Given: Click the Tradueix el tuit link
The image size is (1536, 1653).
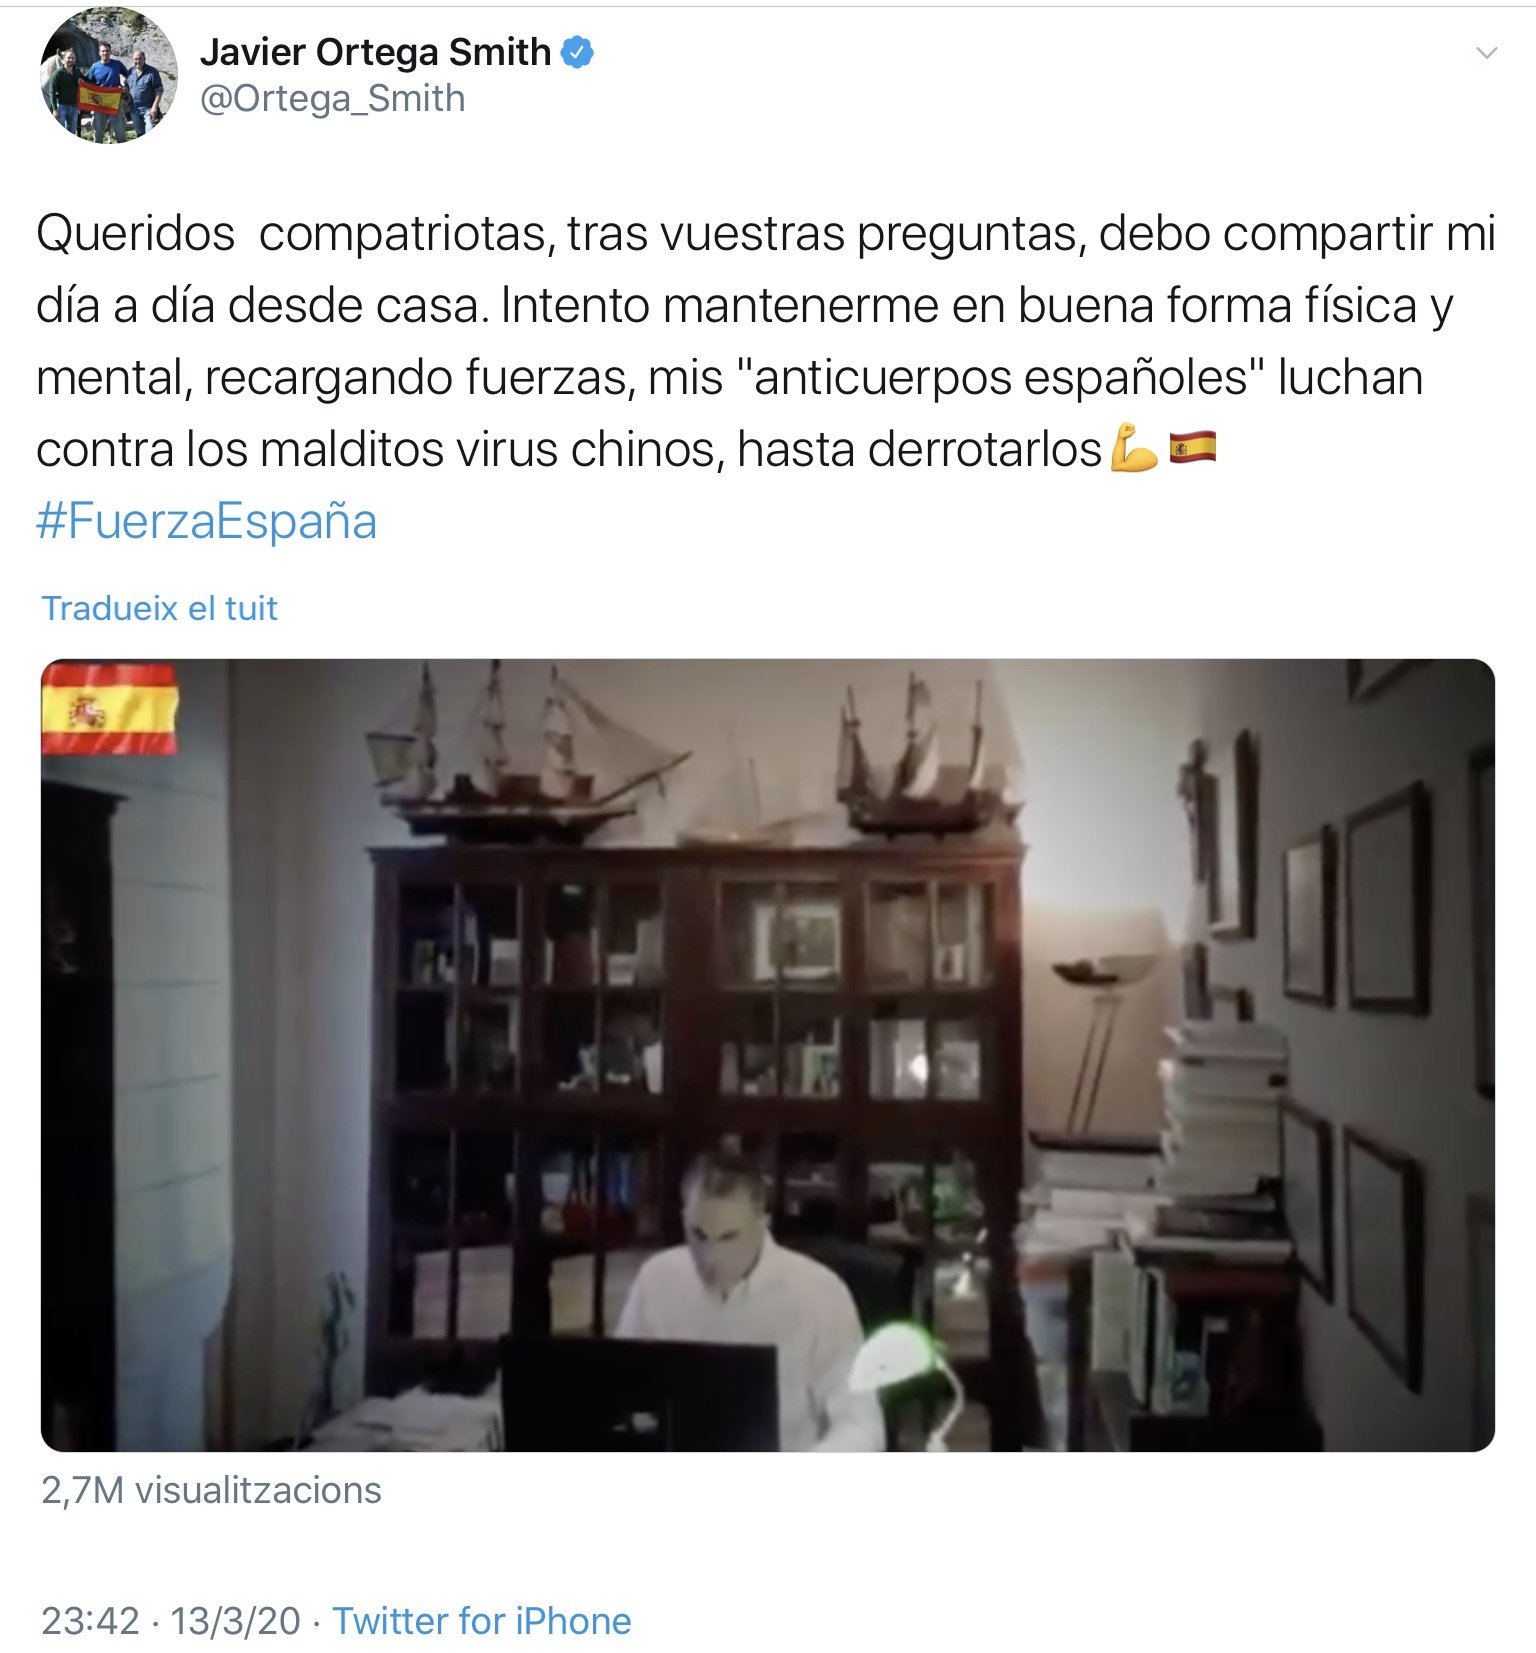Looking at the screenshot, I should [159, 608].
